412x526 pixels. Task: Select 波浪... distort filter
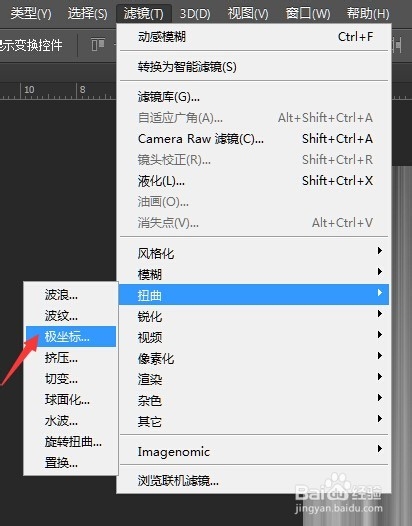click(x=71, y=295)
